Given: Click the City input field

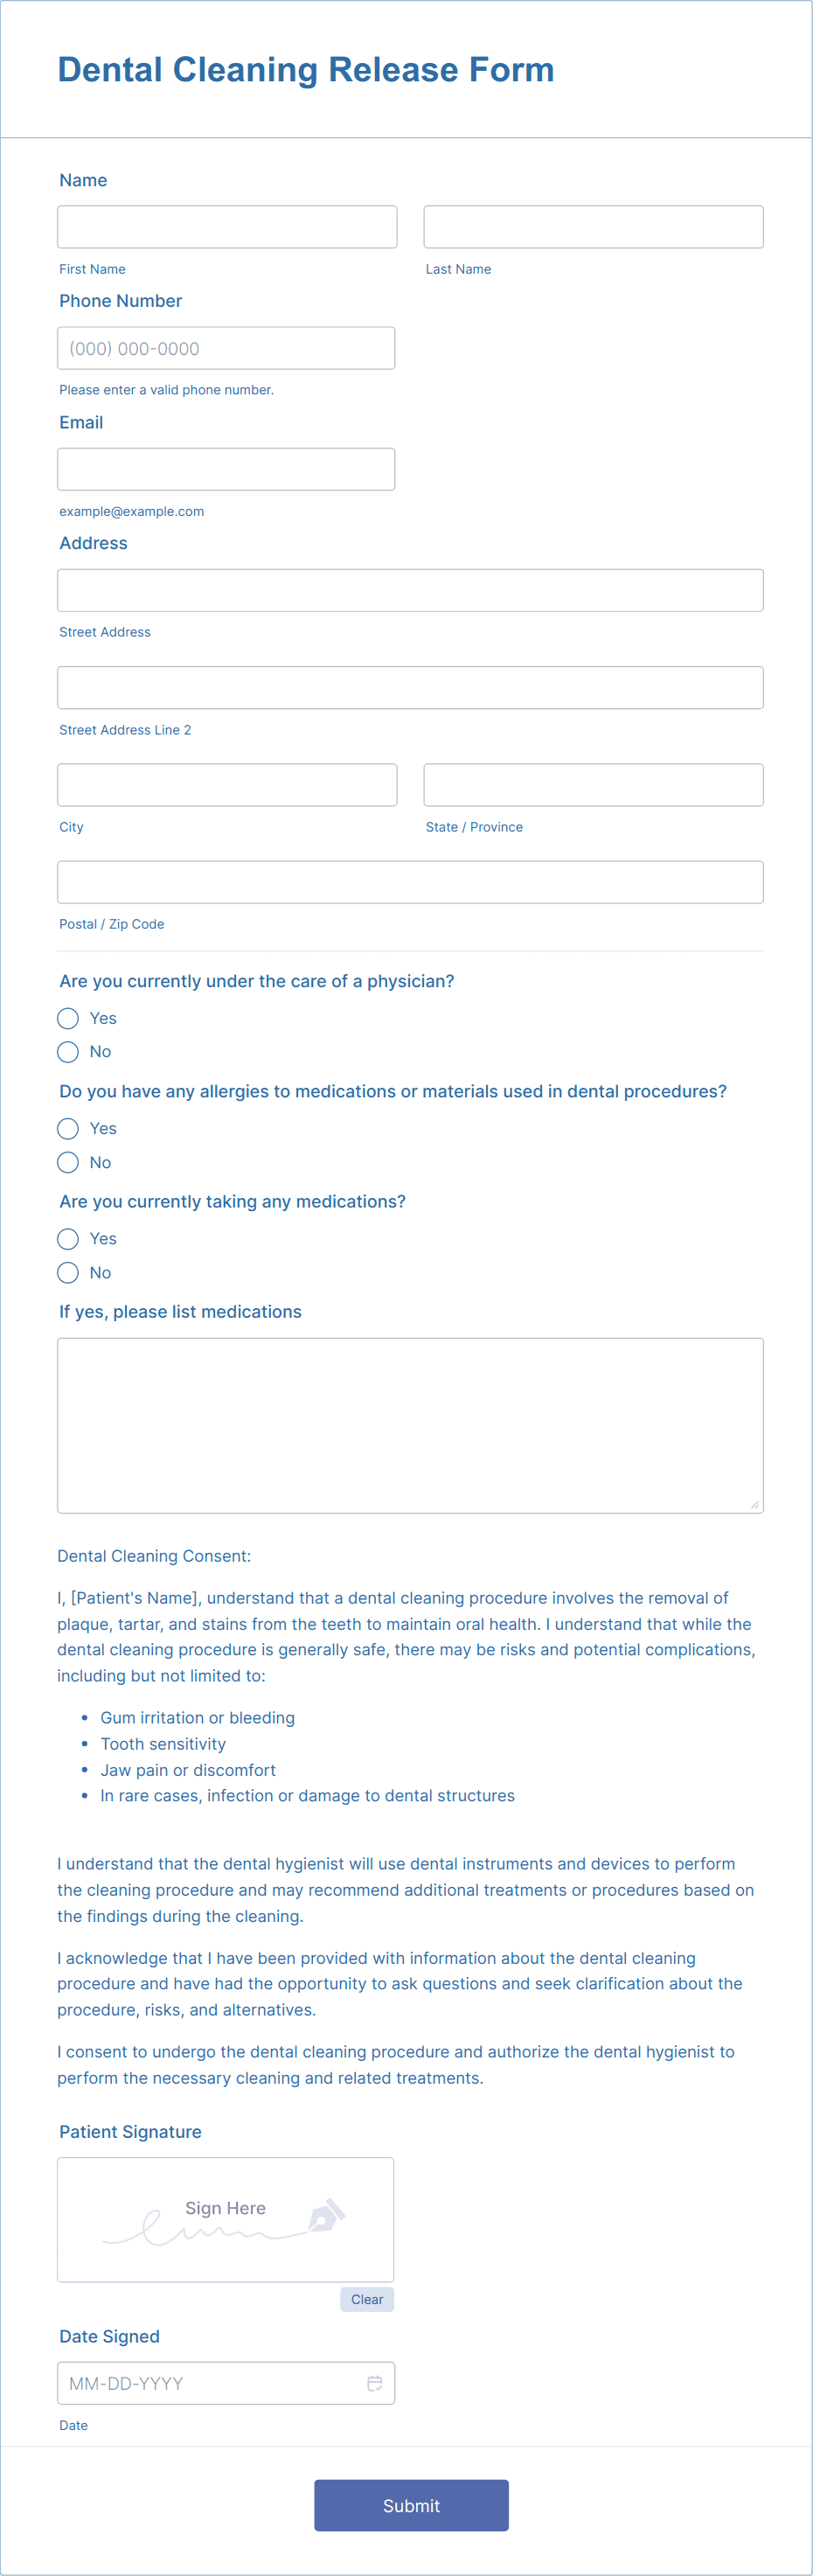Looking at the screenshot, I should [x=226, y=784].
